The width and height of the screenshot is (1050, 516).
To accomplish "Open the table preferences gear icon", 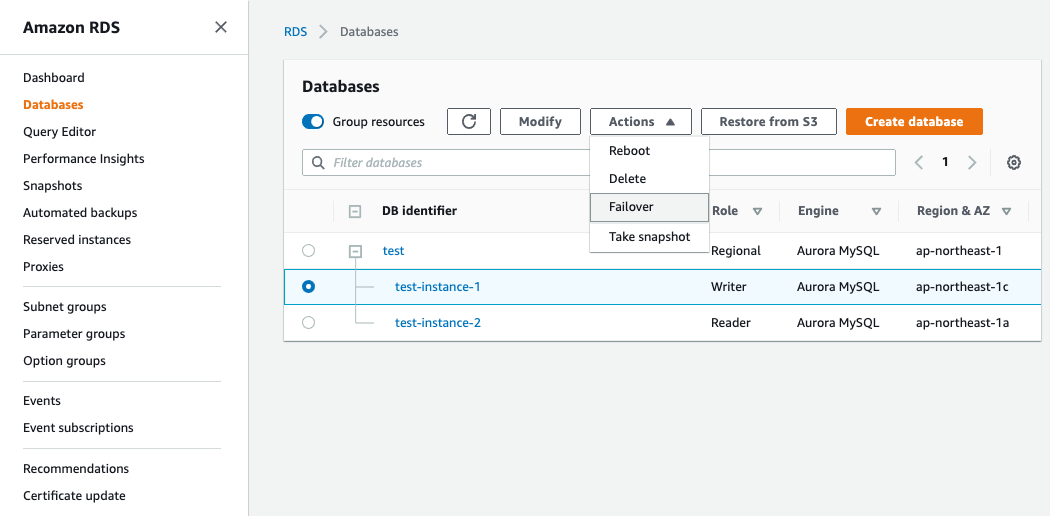I will point(1014,163).
